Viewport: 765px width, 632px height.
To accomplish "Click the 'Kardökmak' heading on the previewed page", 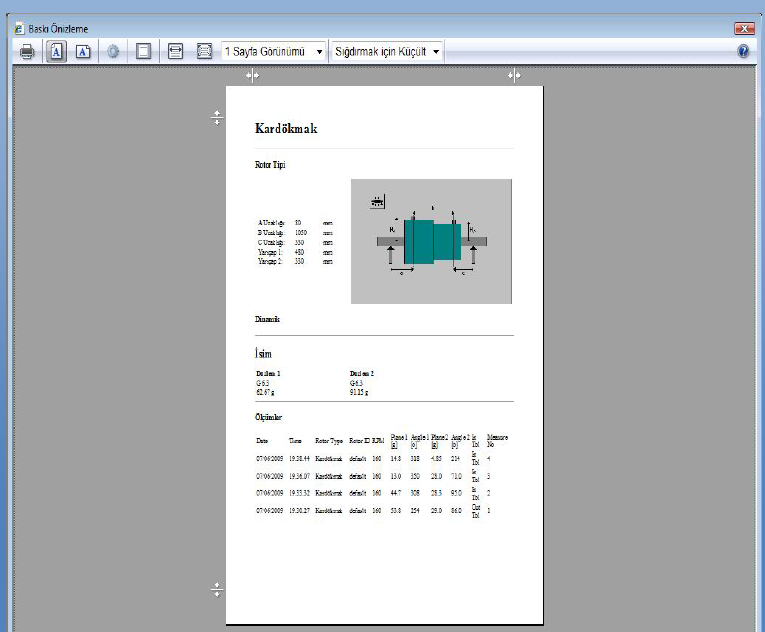I will tap(286, 130).
